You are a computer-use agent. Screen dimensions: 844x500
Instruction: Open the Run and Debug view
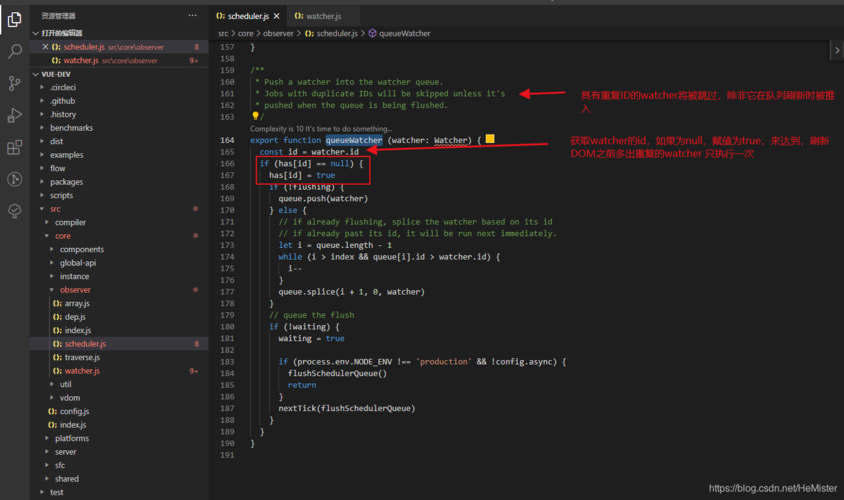15,115
